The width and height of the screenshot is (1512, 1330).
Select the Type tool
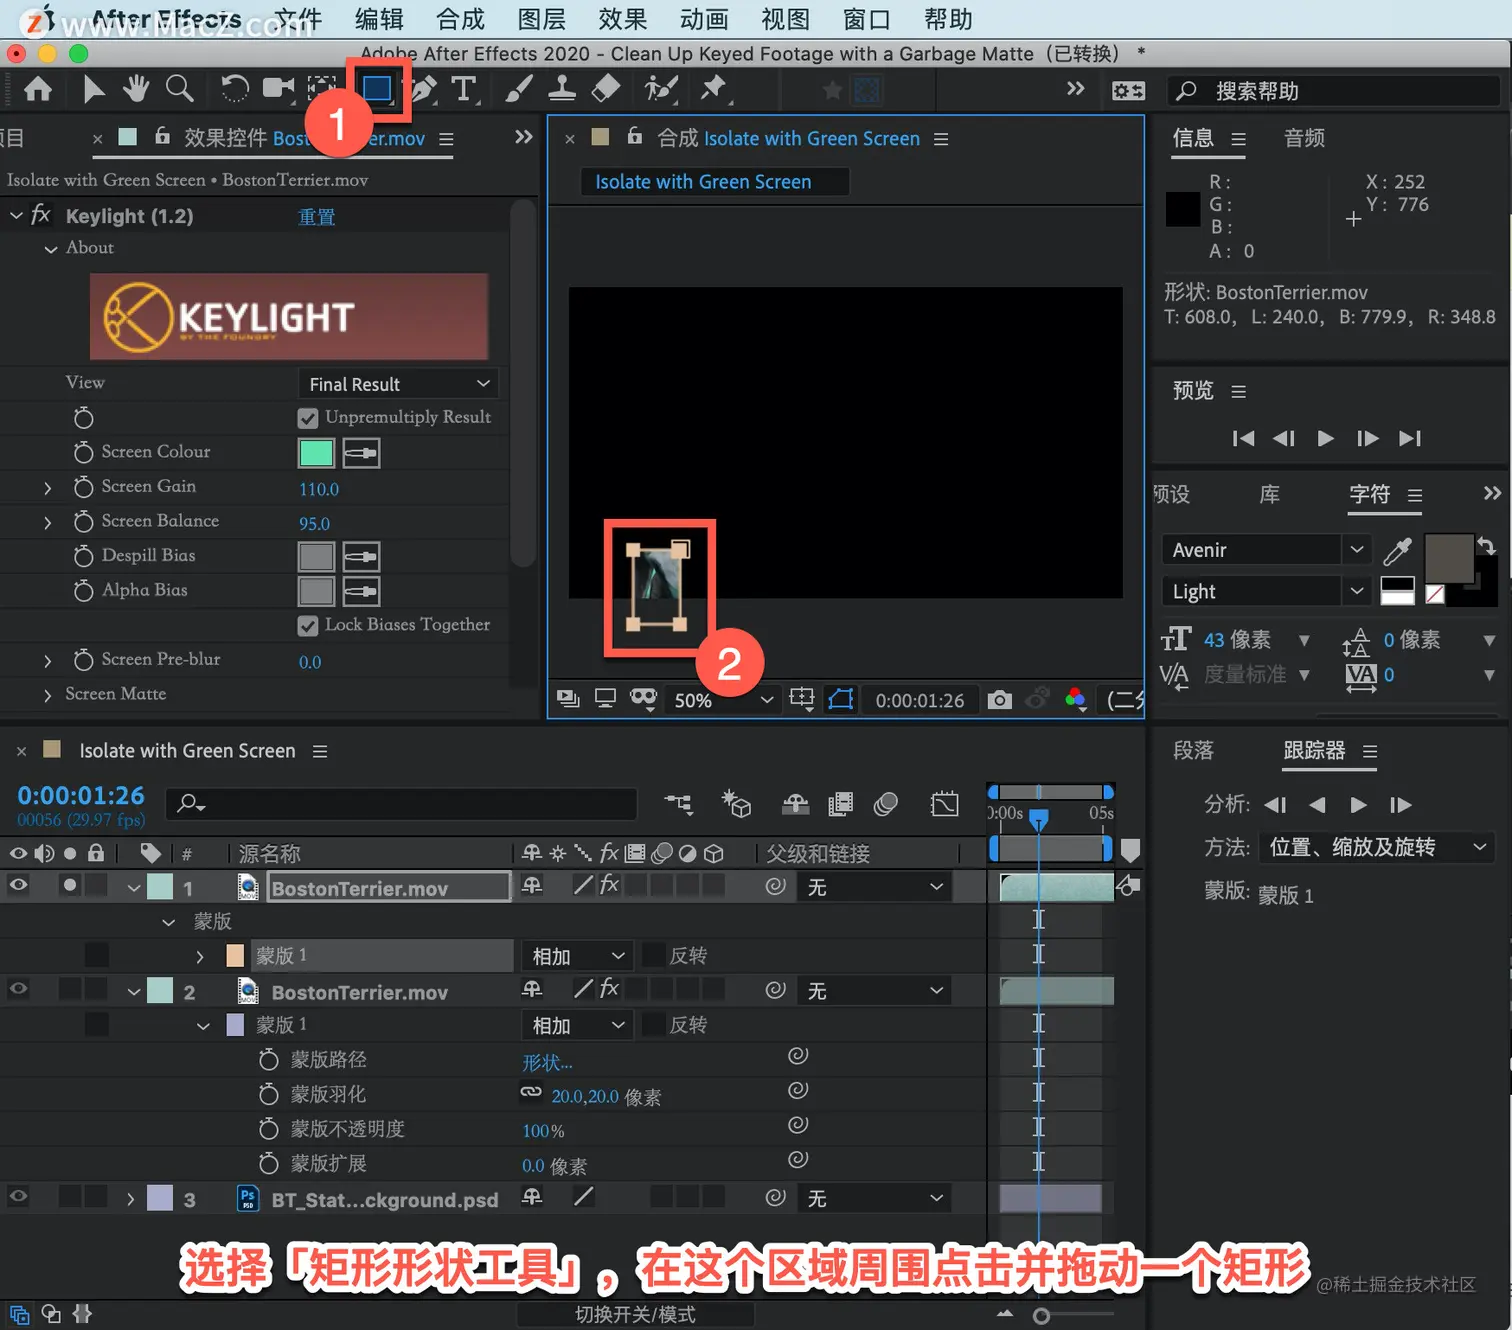click(x=463, y=90)
